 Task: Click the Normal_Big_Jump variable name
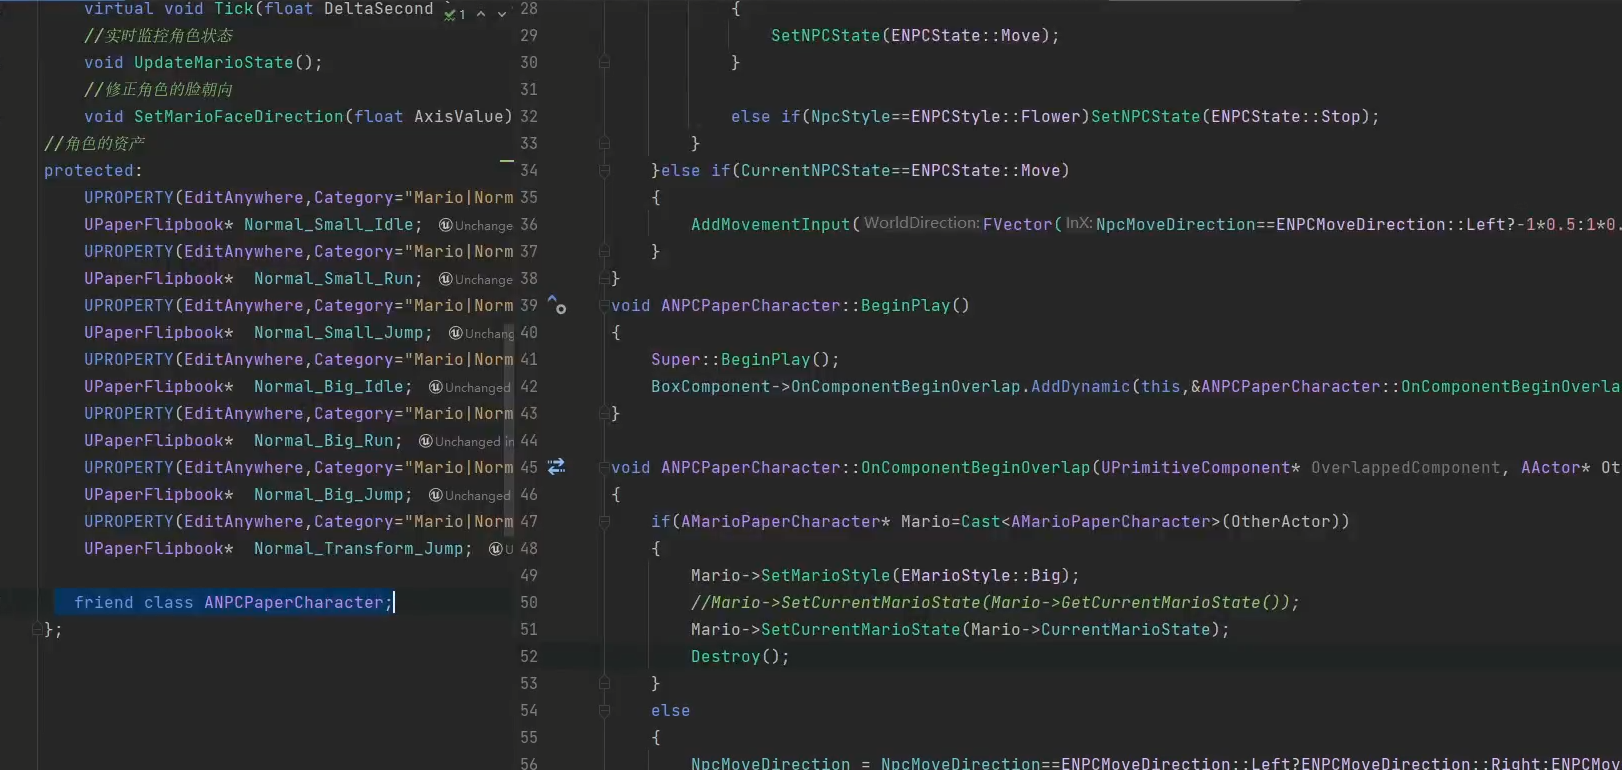pos(328,494)
